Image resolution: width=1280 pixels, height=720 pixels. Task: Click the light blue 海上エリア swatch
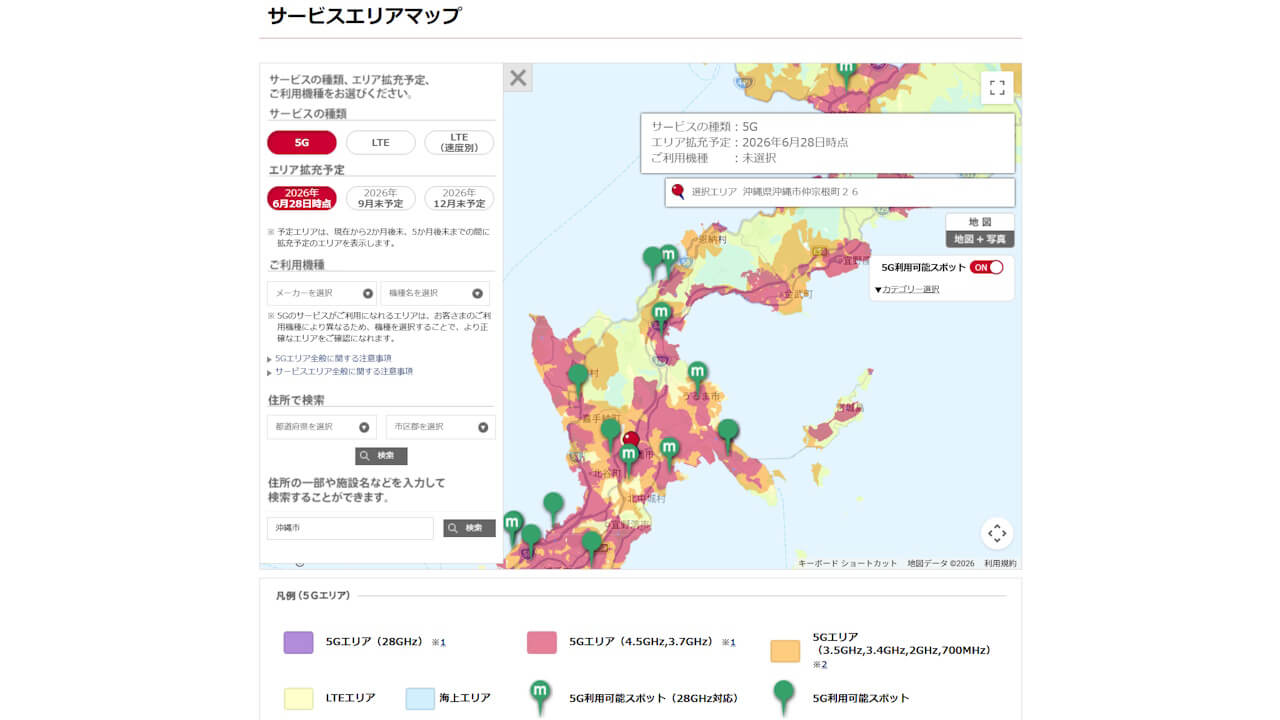click(420, 698)
